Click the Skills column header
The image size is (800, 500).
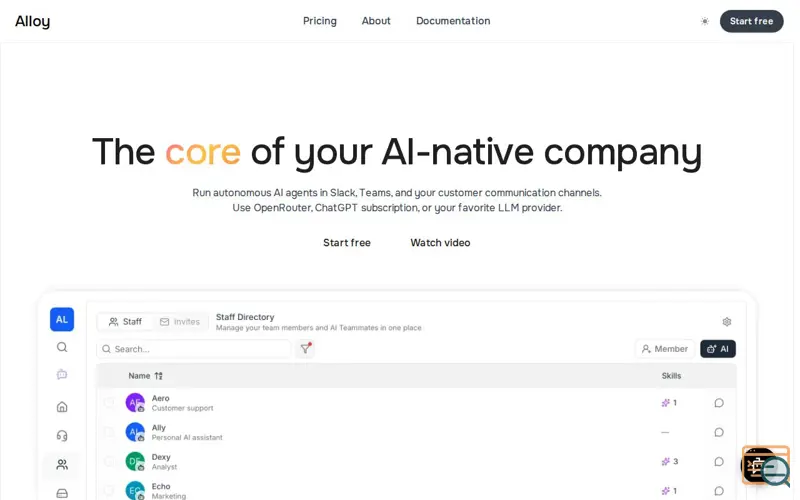(671, 376)
